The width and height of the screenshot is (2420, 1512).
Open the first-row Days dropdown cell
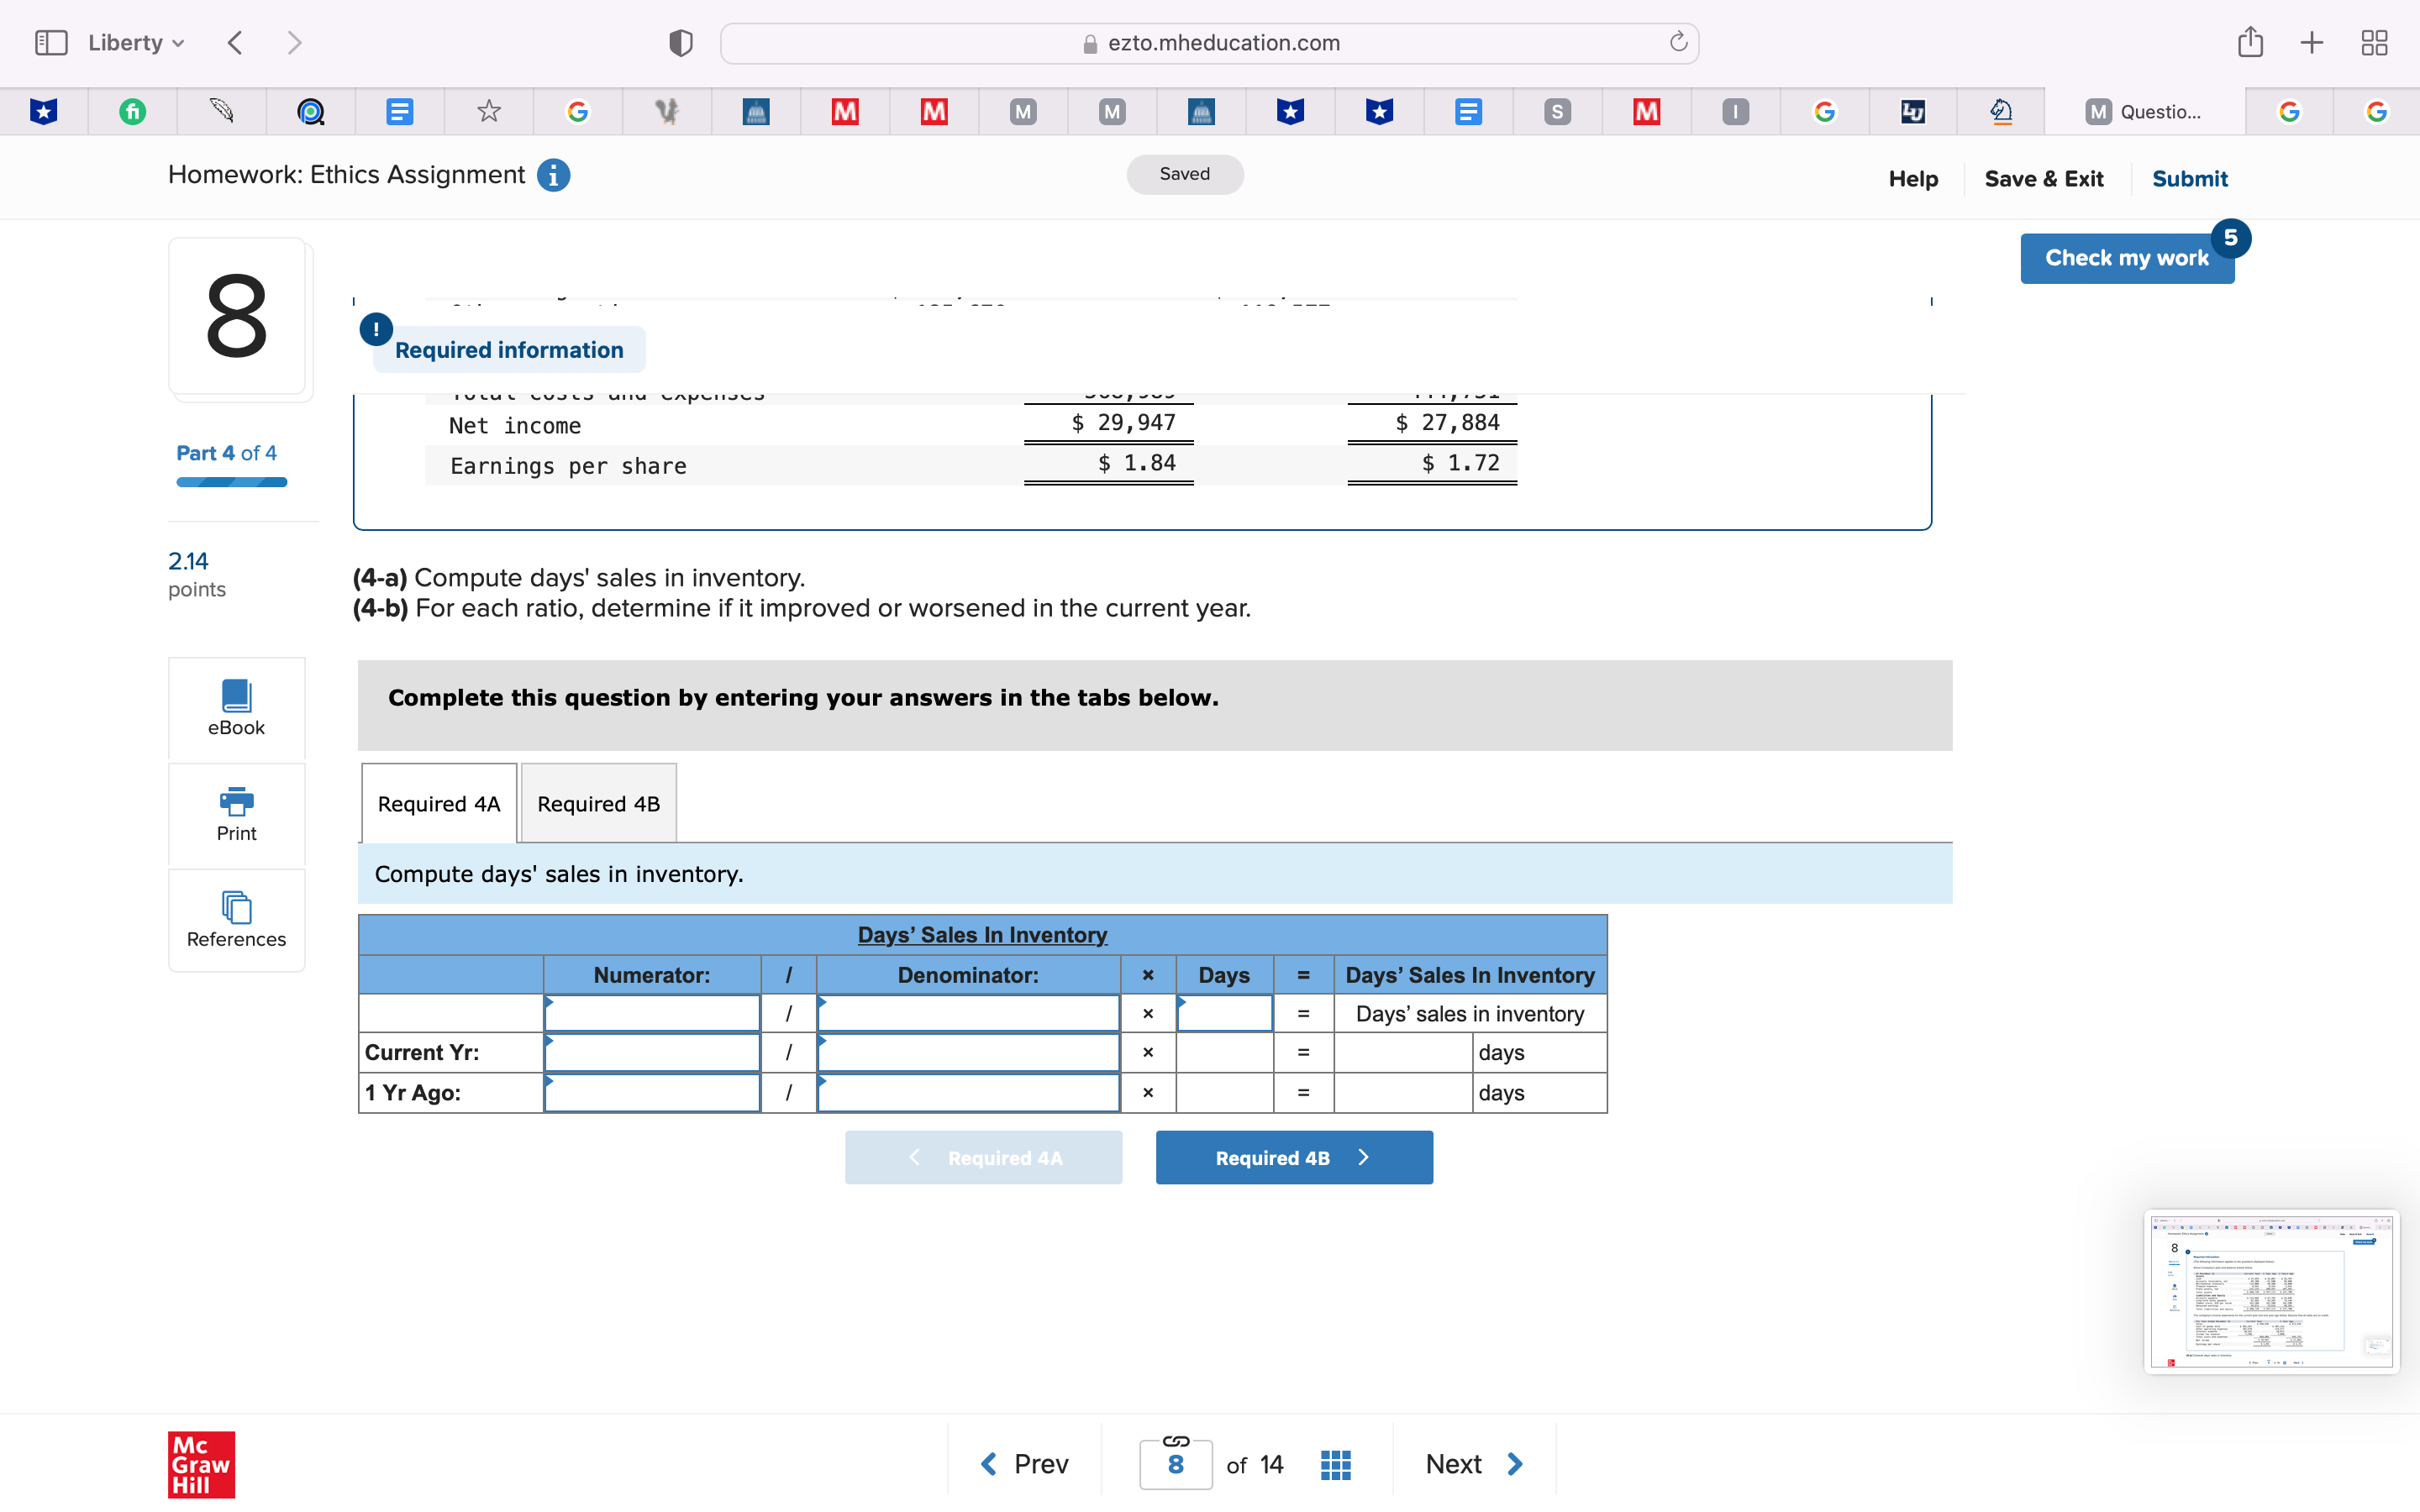[x=1224, y=1013]
